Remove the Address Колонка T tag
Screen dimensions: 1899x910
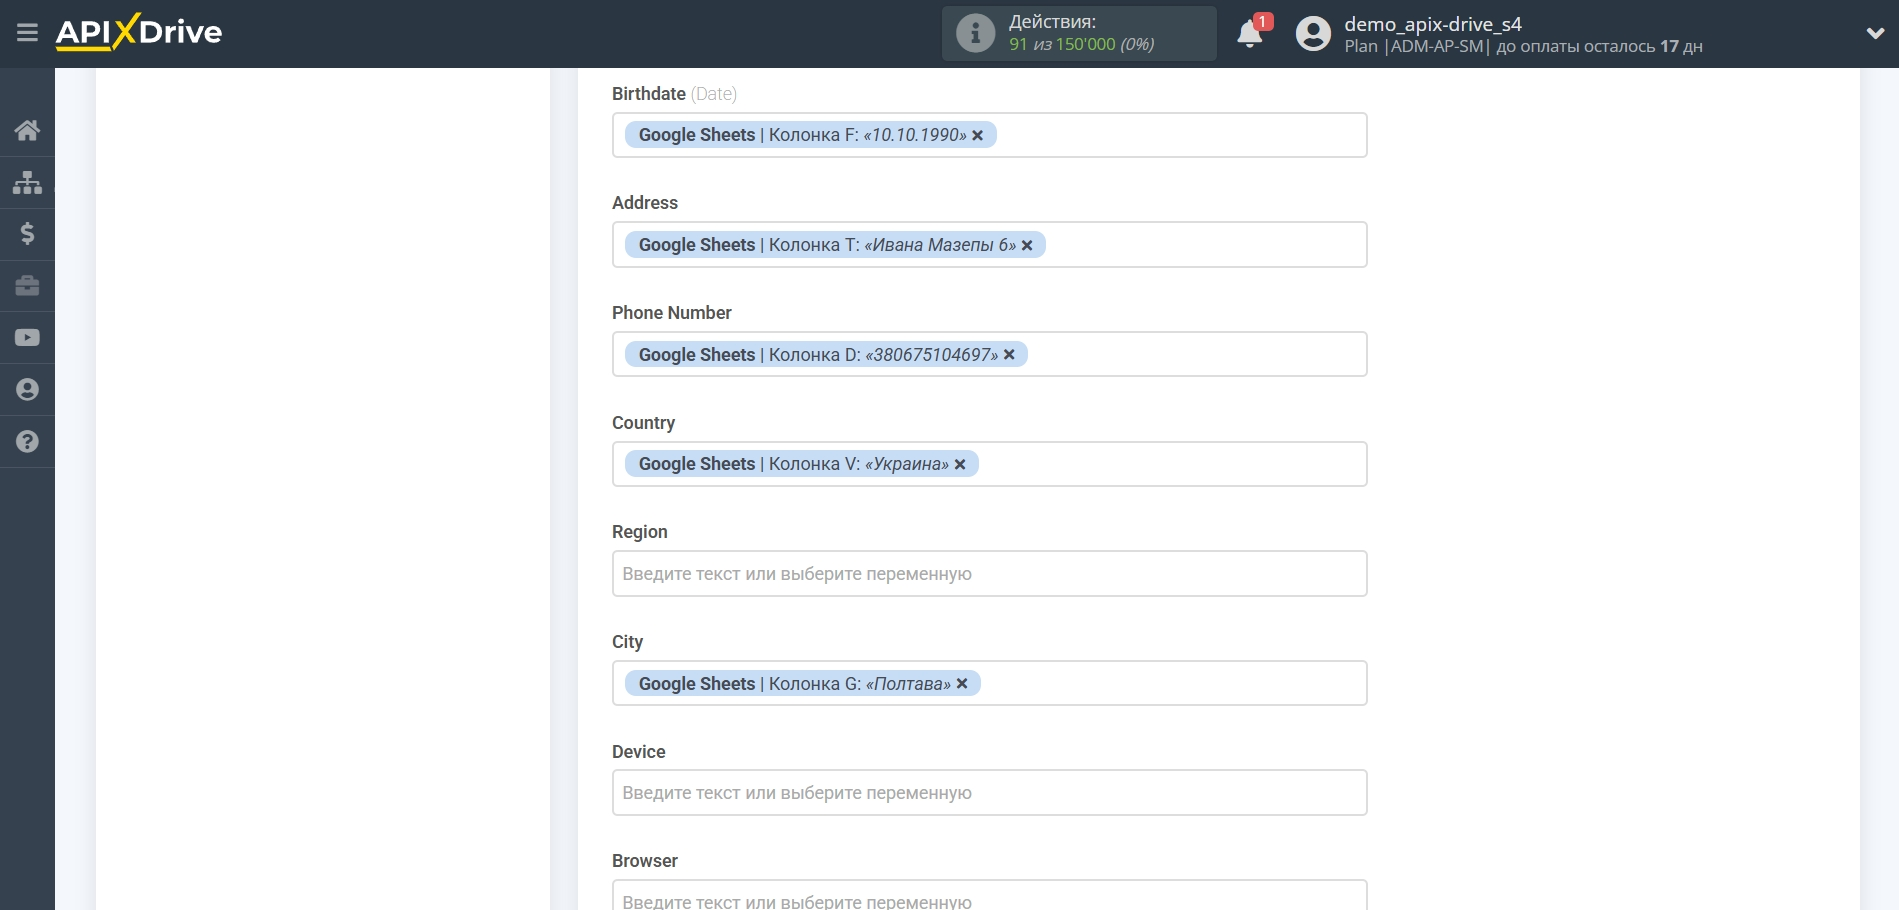click(1027, 246)
